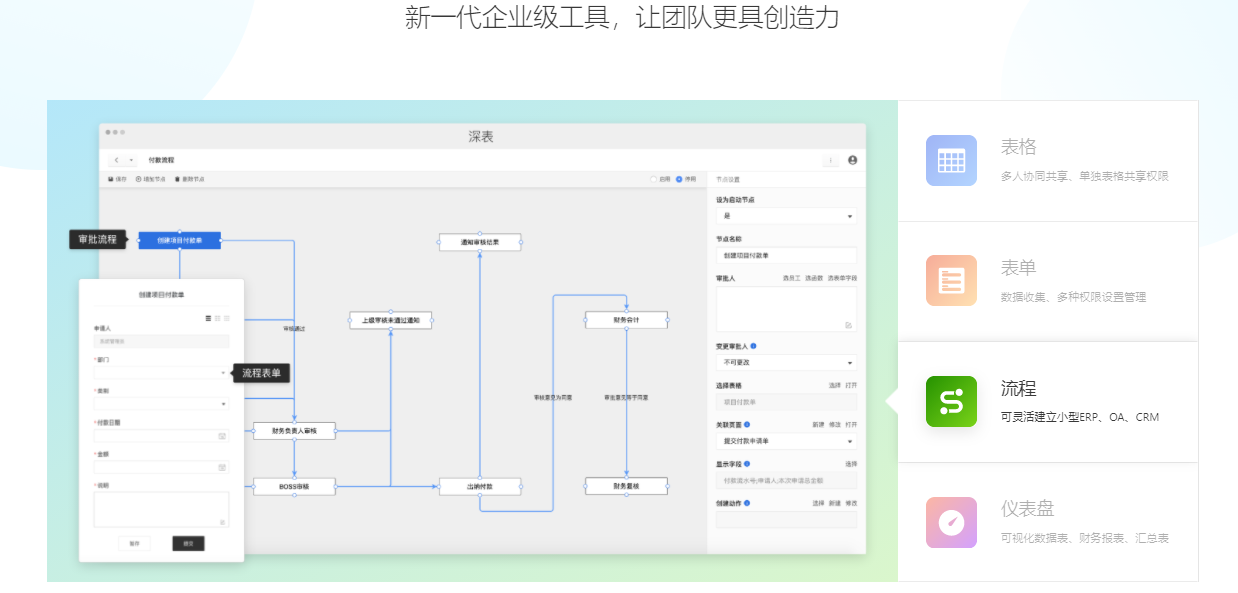Click the green 流程 flow icon
The width and height of the screenshot is (1238, 593).
click(x=951, y=402)
